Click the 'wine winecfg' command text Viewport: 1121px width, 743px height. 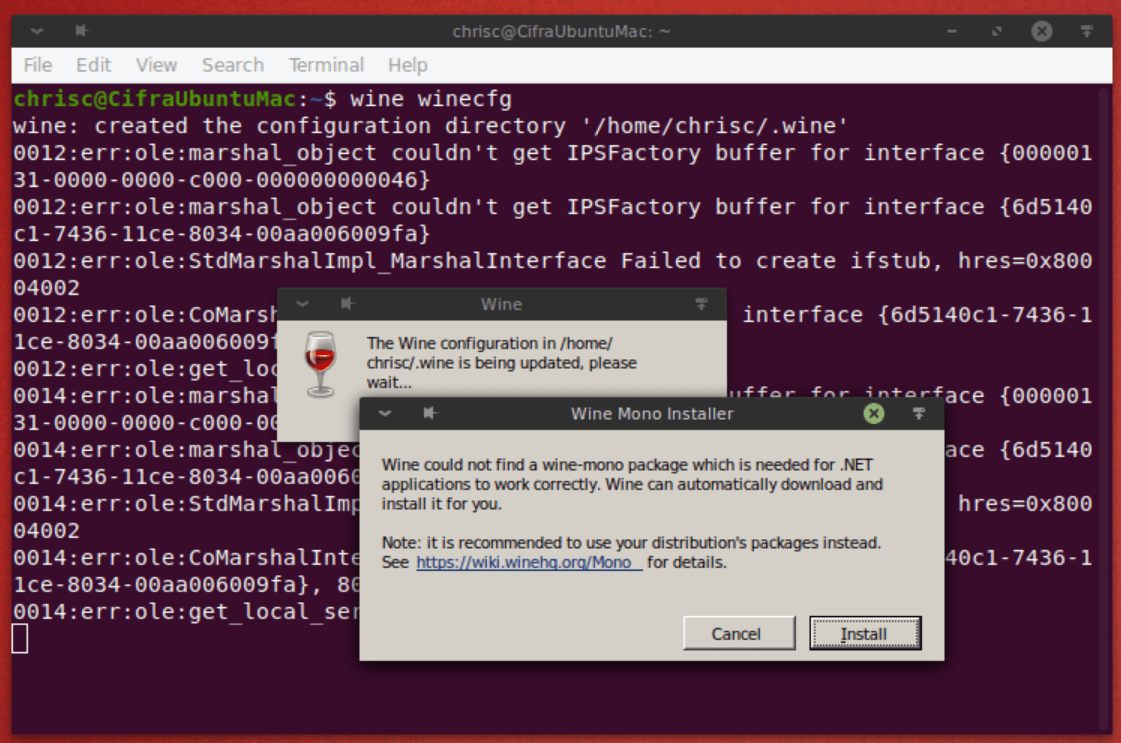tap(431, 99)
